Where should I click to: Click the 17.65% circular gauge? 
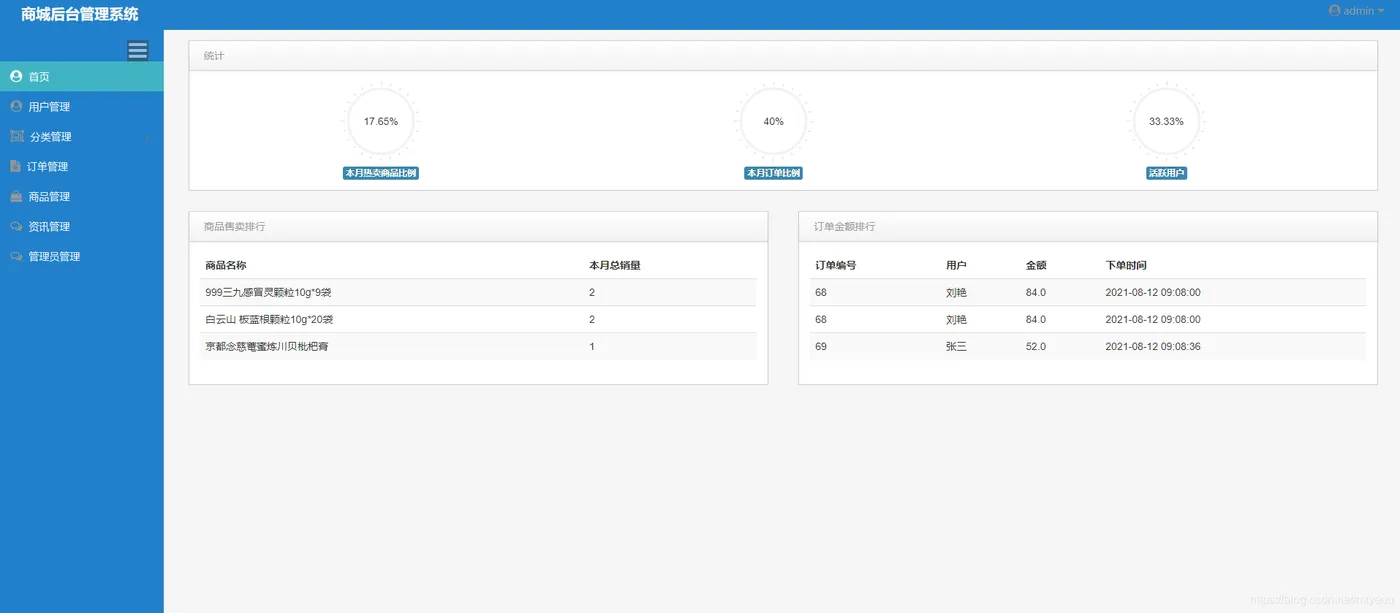point(381,121)
